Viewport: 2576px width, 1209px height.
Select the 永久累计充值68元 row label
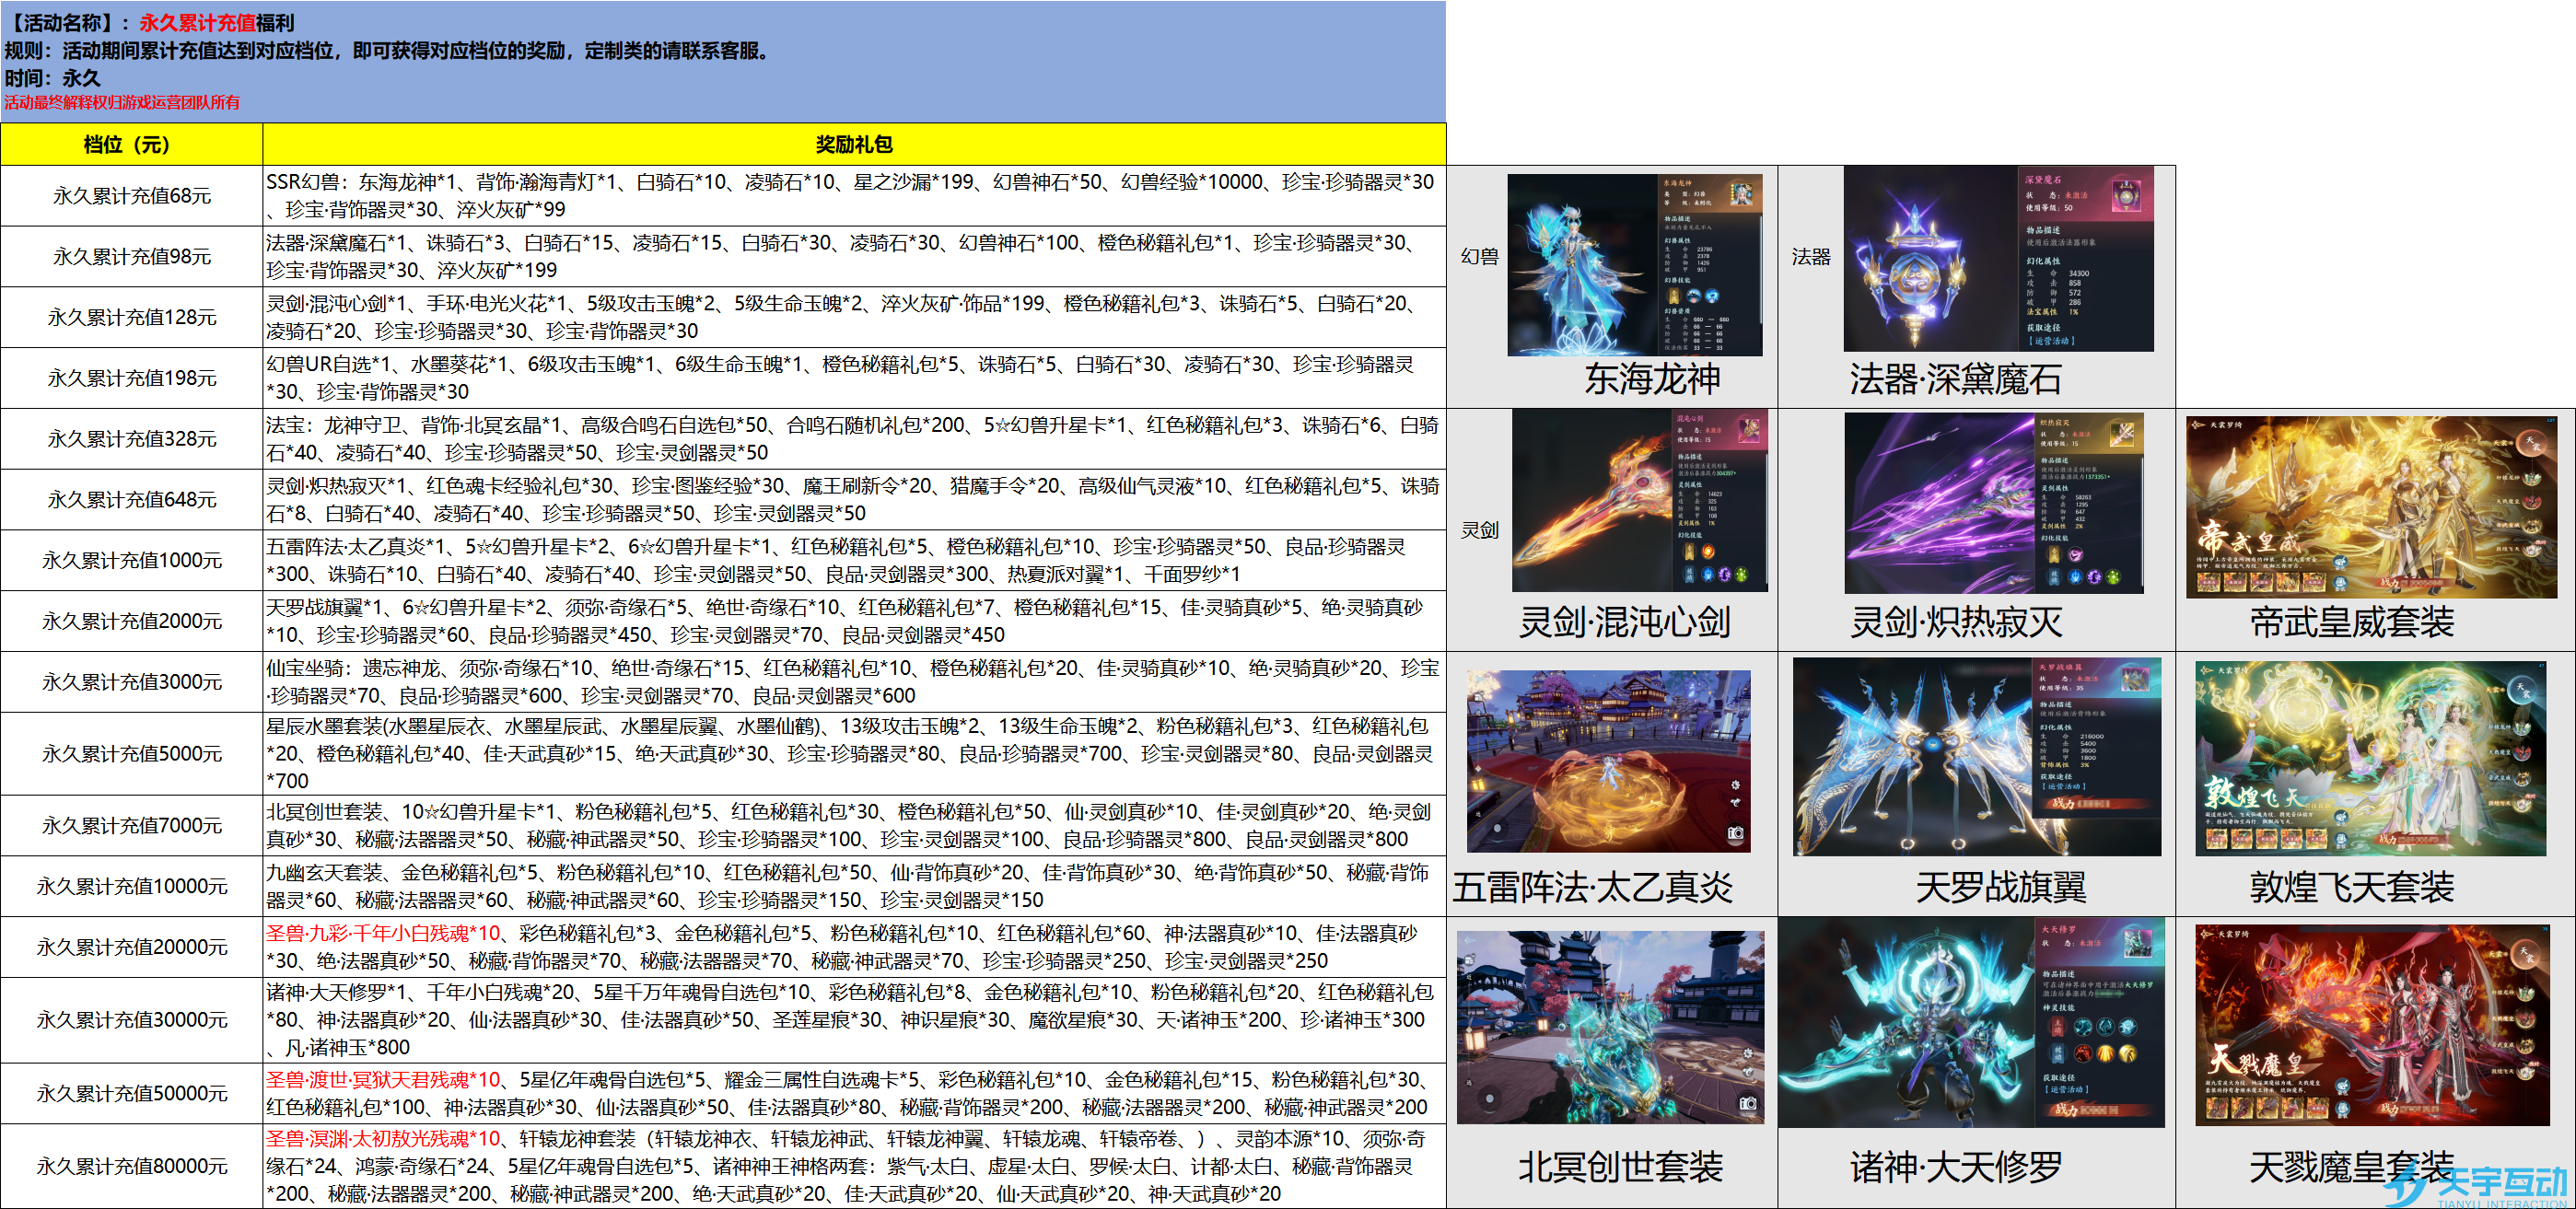point(131,196)
